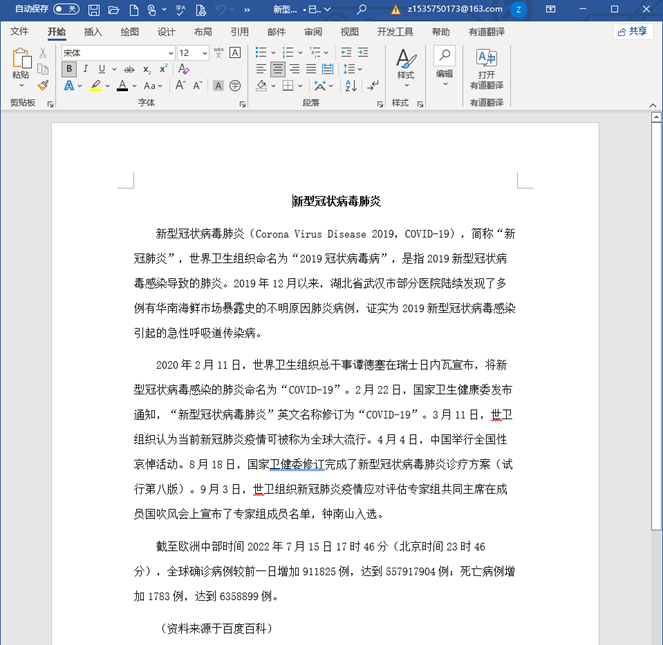Expand the line spacing dropdown
663x645 pixels.
360,69
